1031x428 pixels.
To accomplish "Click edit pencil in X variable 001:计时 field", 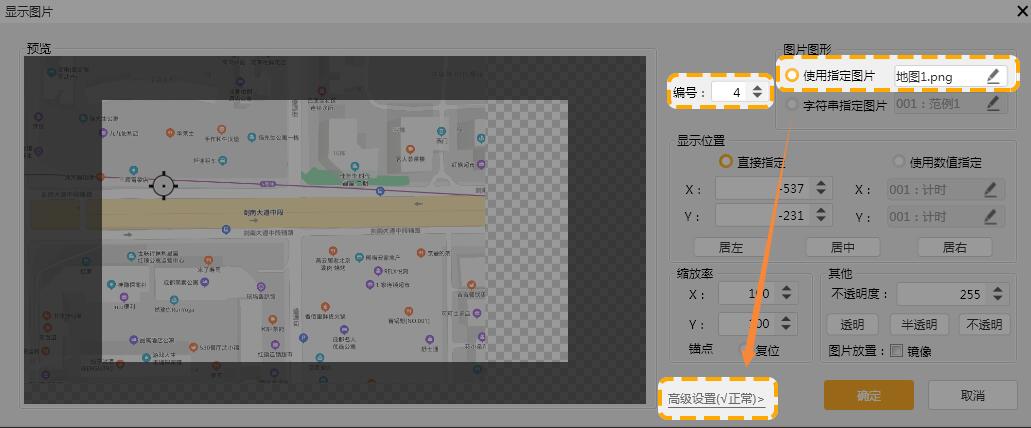I will pyautogui.click(x=992, y=189).
